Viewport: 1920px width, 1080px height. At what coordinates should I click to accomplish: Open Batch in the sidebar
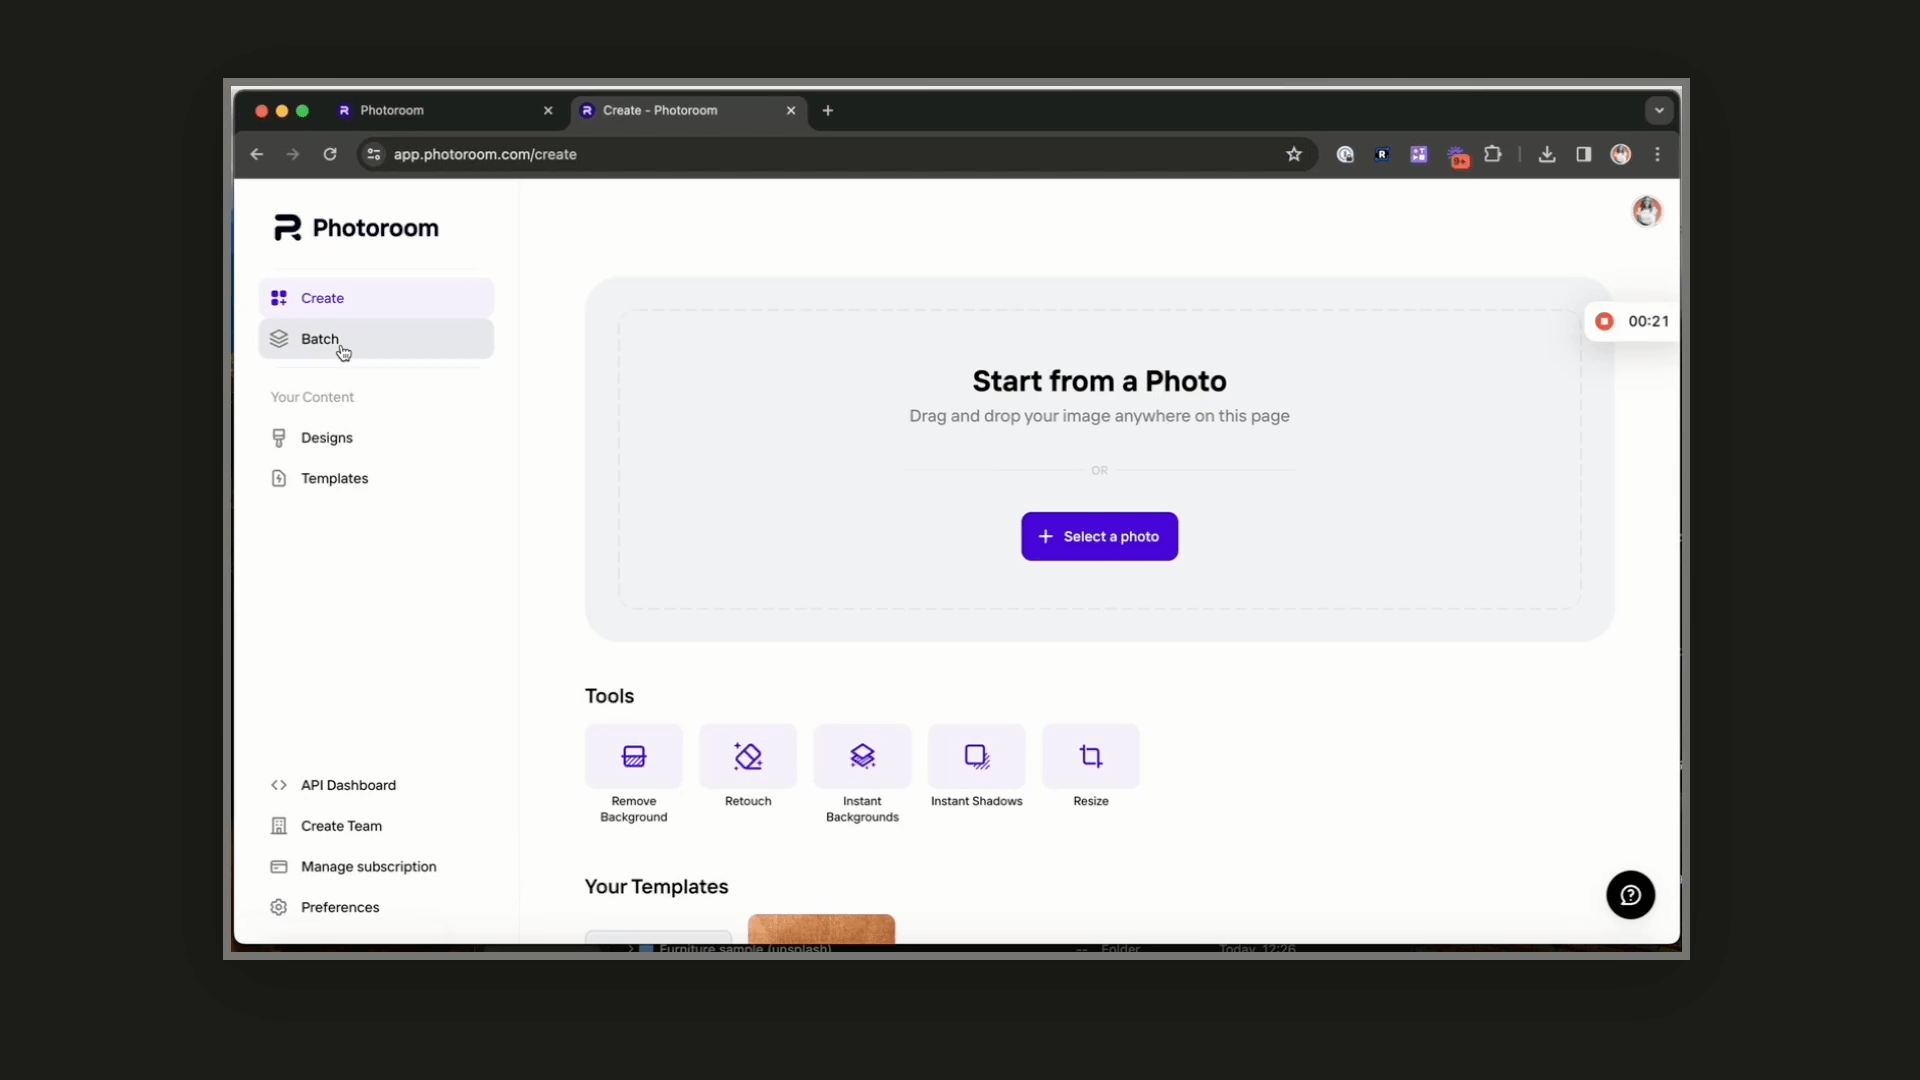(376, 339)
